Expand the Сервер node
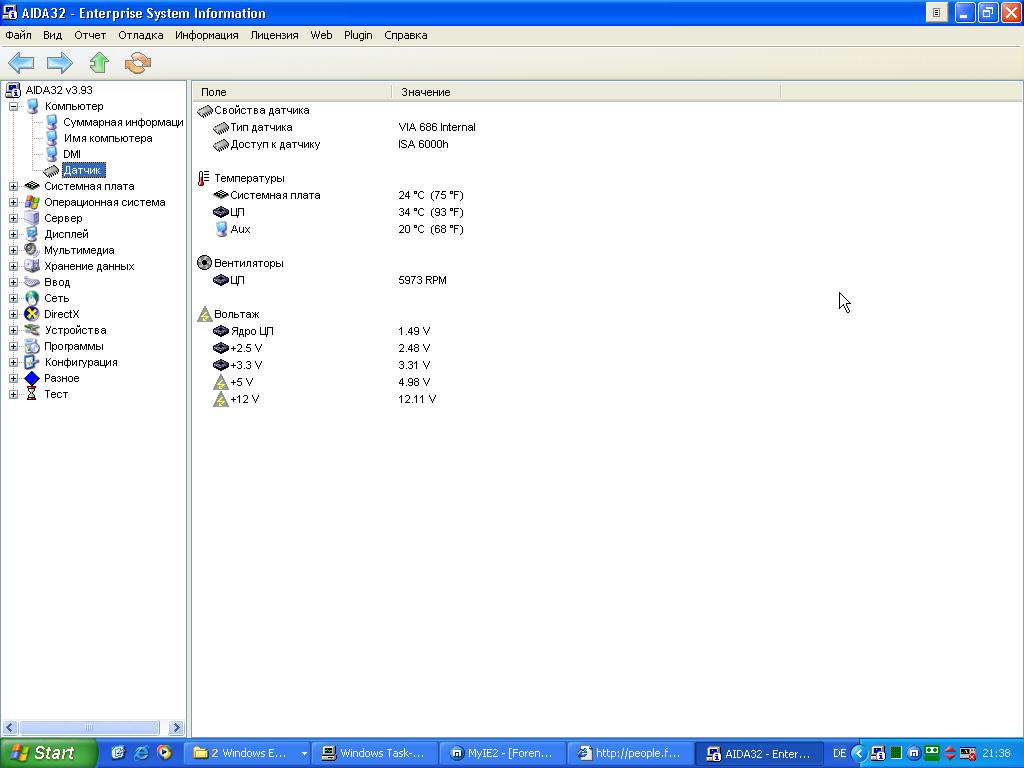Screen dimensions: 1024x768 13,218
